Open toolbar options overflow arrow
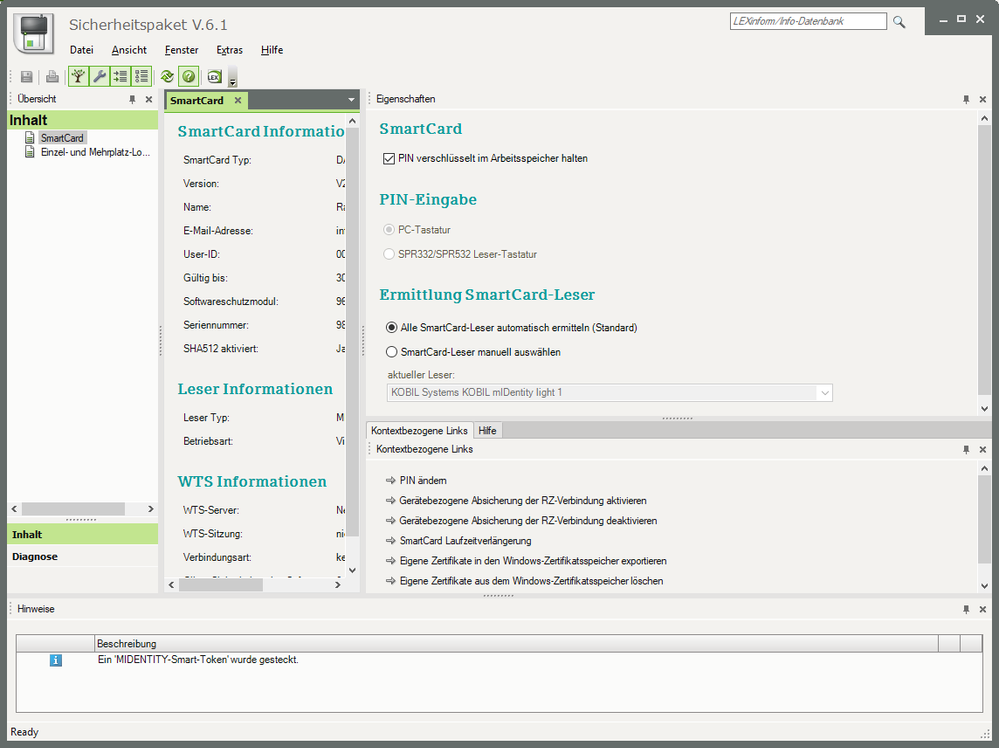 (233, 77)
